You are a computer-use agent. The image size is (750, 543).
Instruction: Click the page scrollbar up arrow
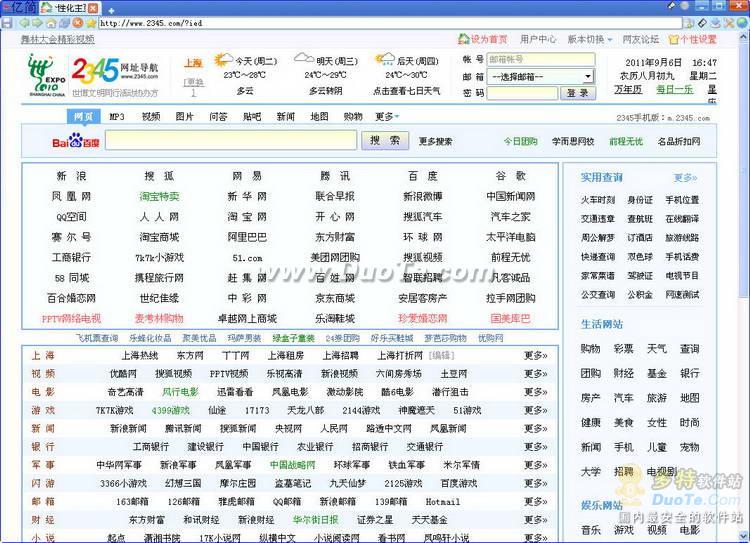(x=744, y=36)
